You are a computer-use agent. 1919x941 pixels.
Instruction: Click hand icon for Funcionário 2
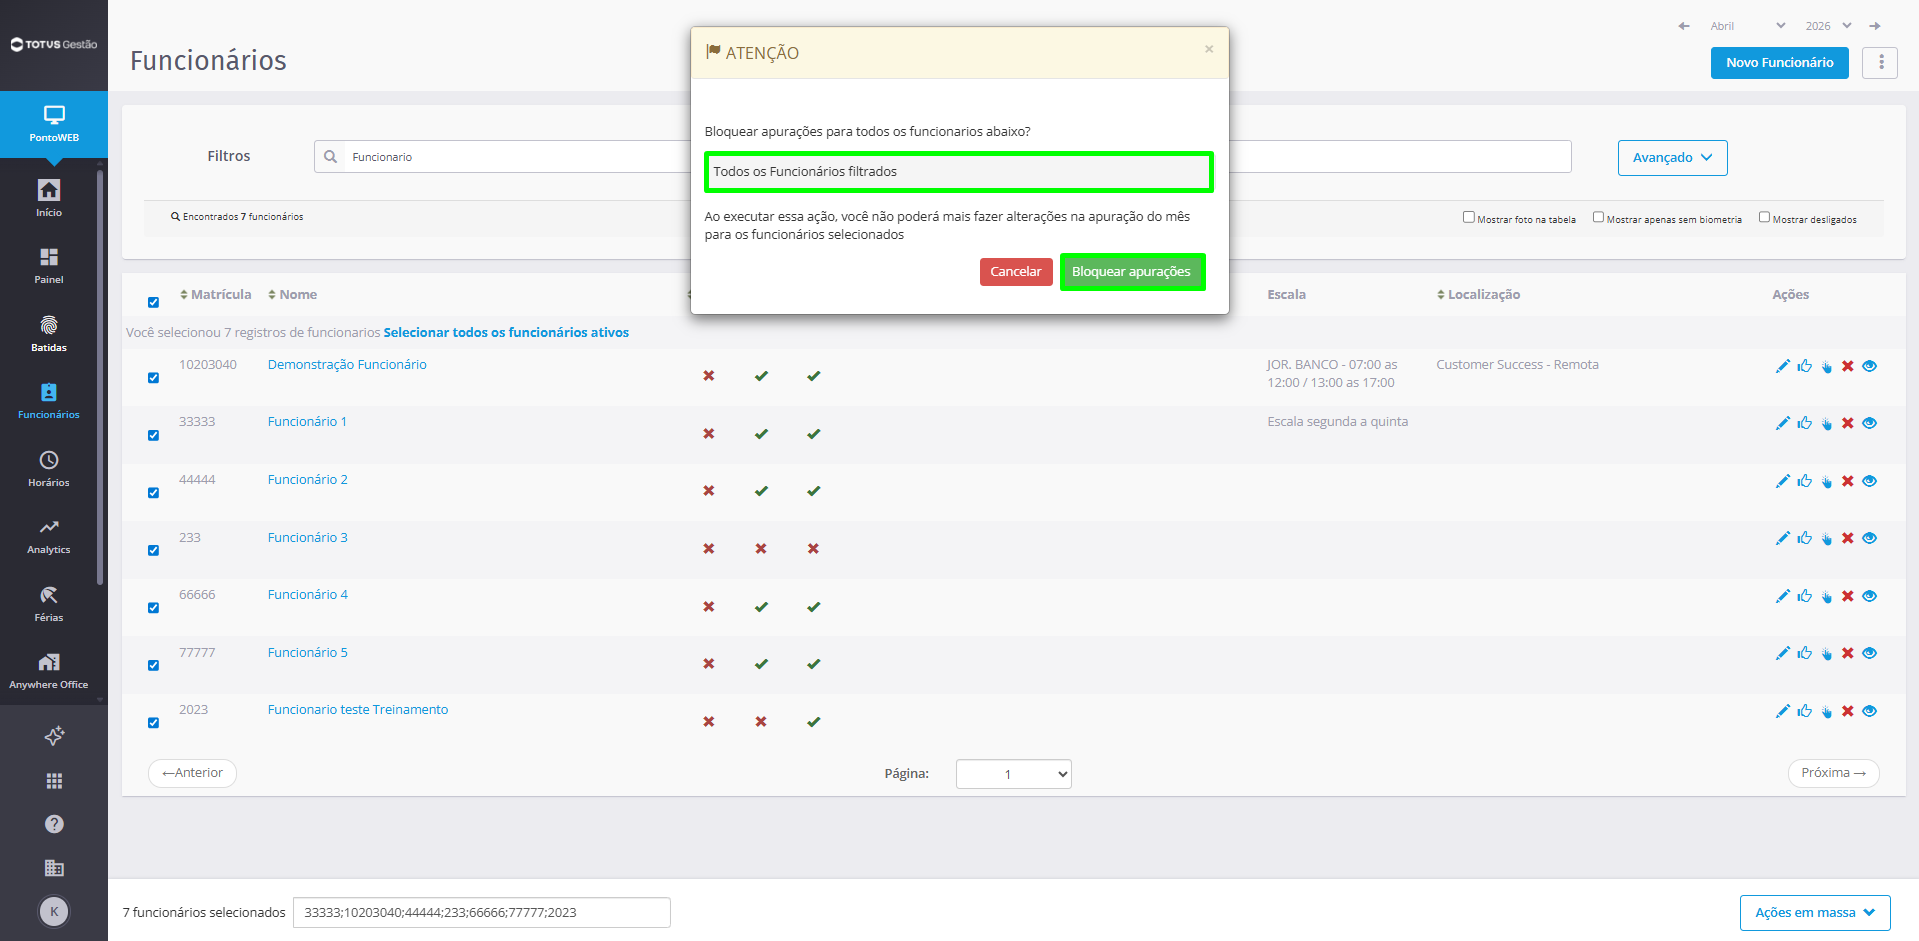(1826, 481)
